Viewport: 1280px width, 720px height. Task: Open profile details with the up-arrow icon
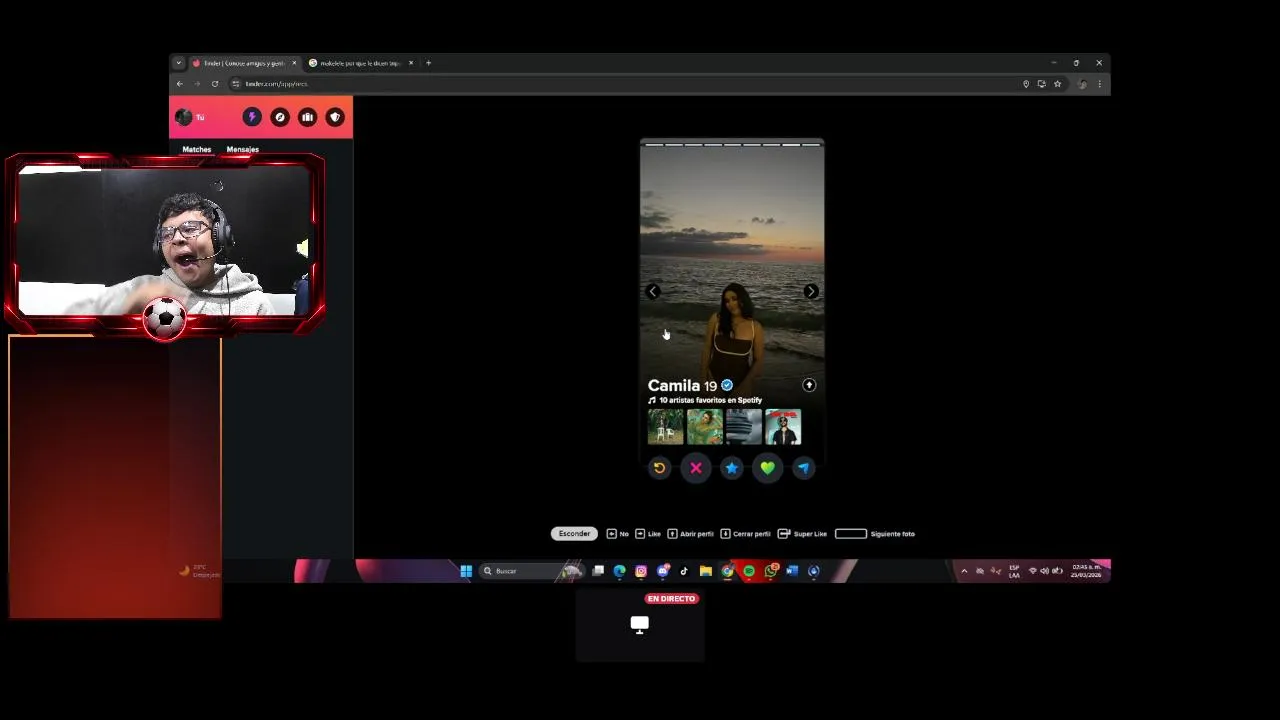pos(809,385)
